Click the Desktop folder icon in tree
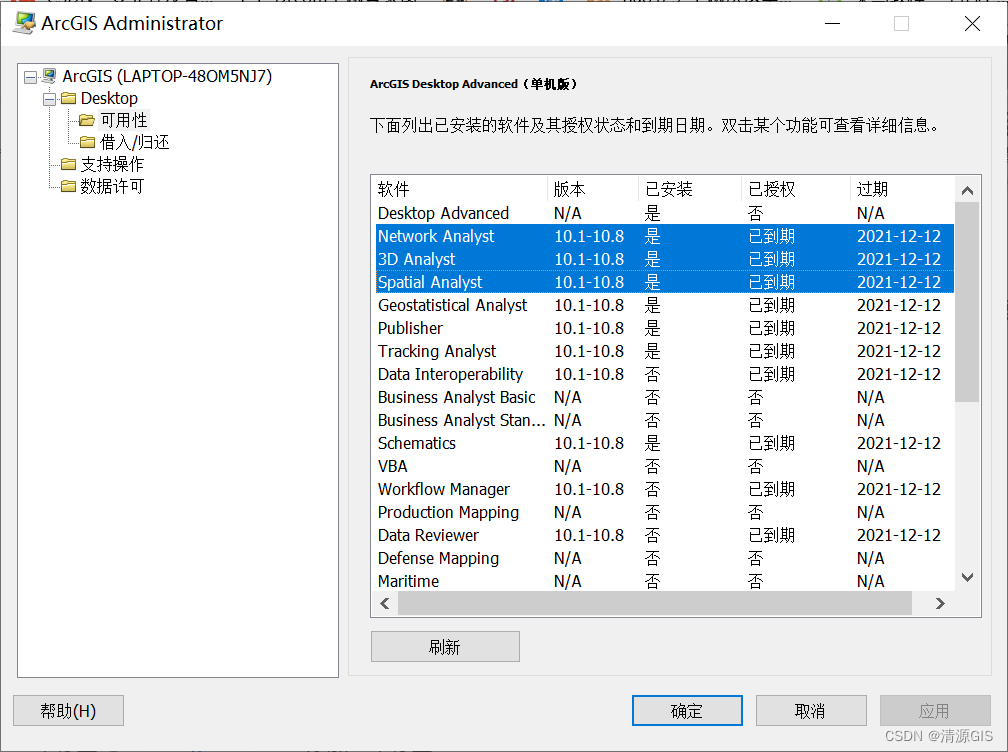Viewport: 1008px width, 752px height. click(x=68, y=98)
